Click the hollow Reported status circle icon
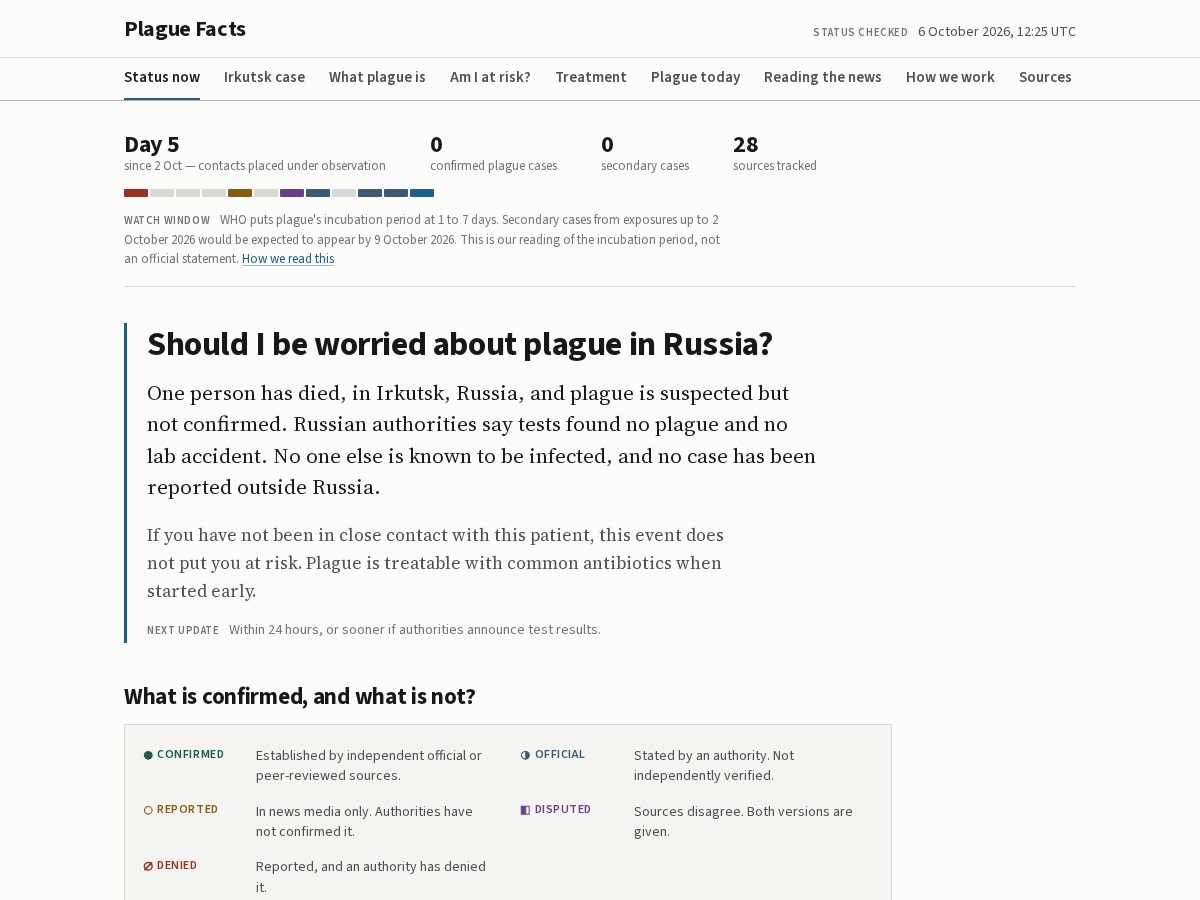 (x=148, y=810)
